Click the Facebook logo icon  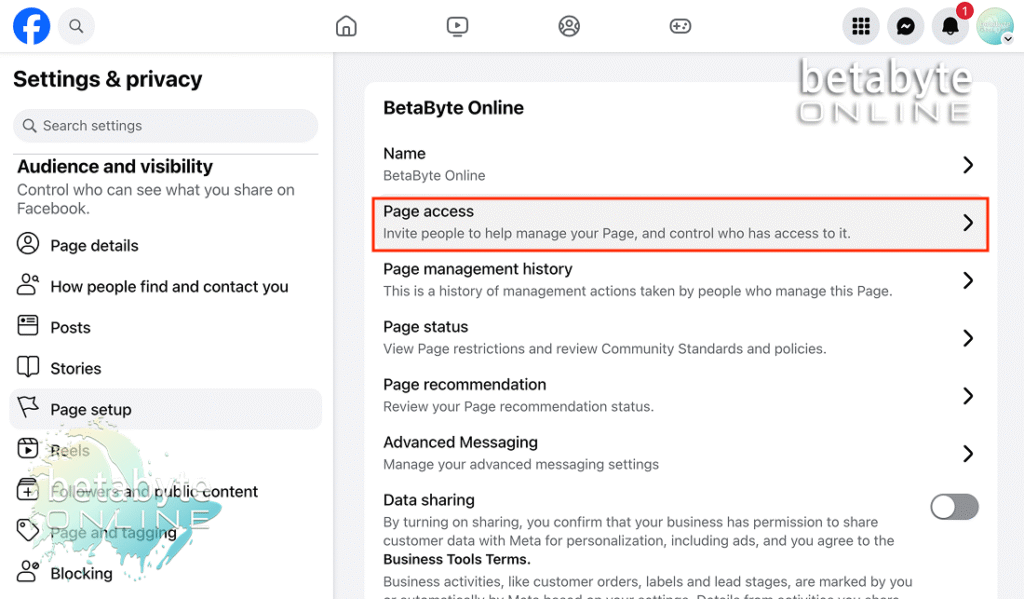(x=31, y=26)
